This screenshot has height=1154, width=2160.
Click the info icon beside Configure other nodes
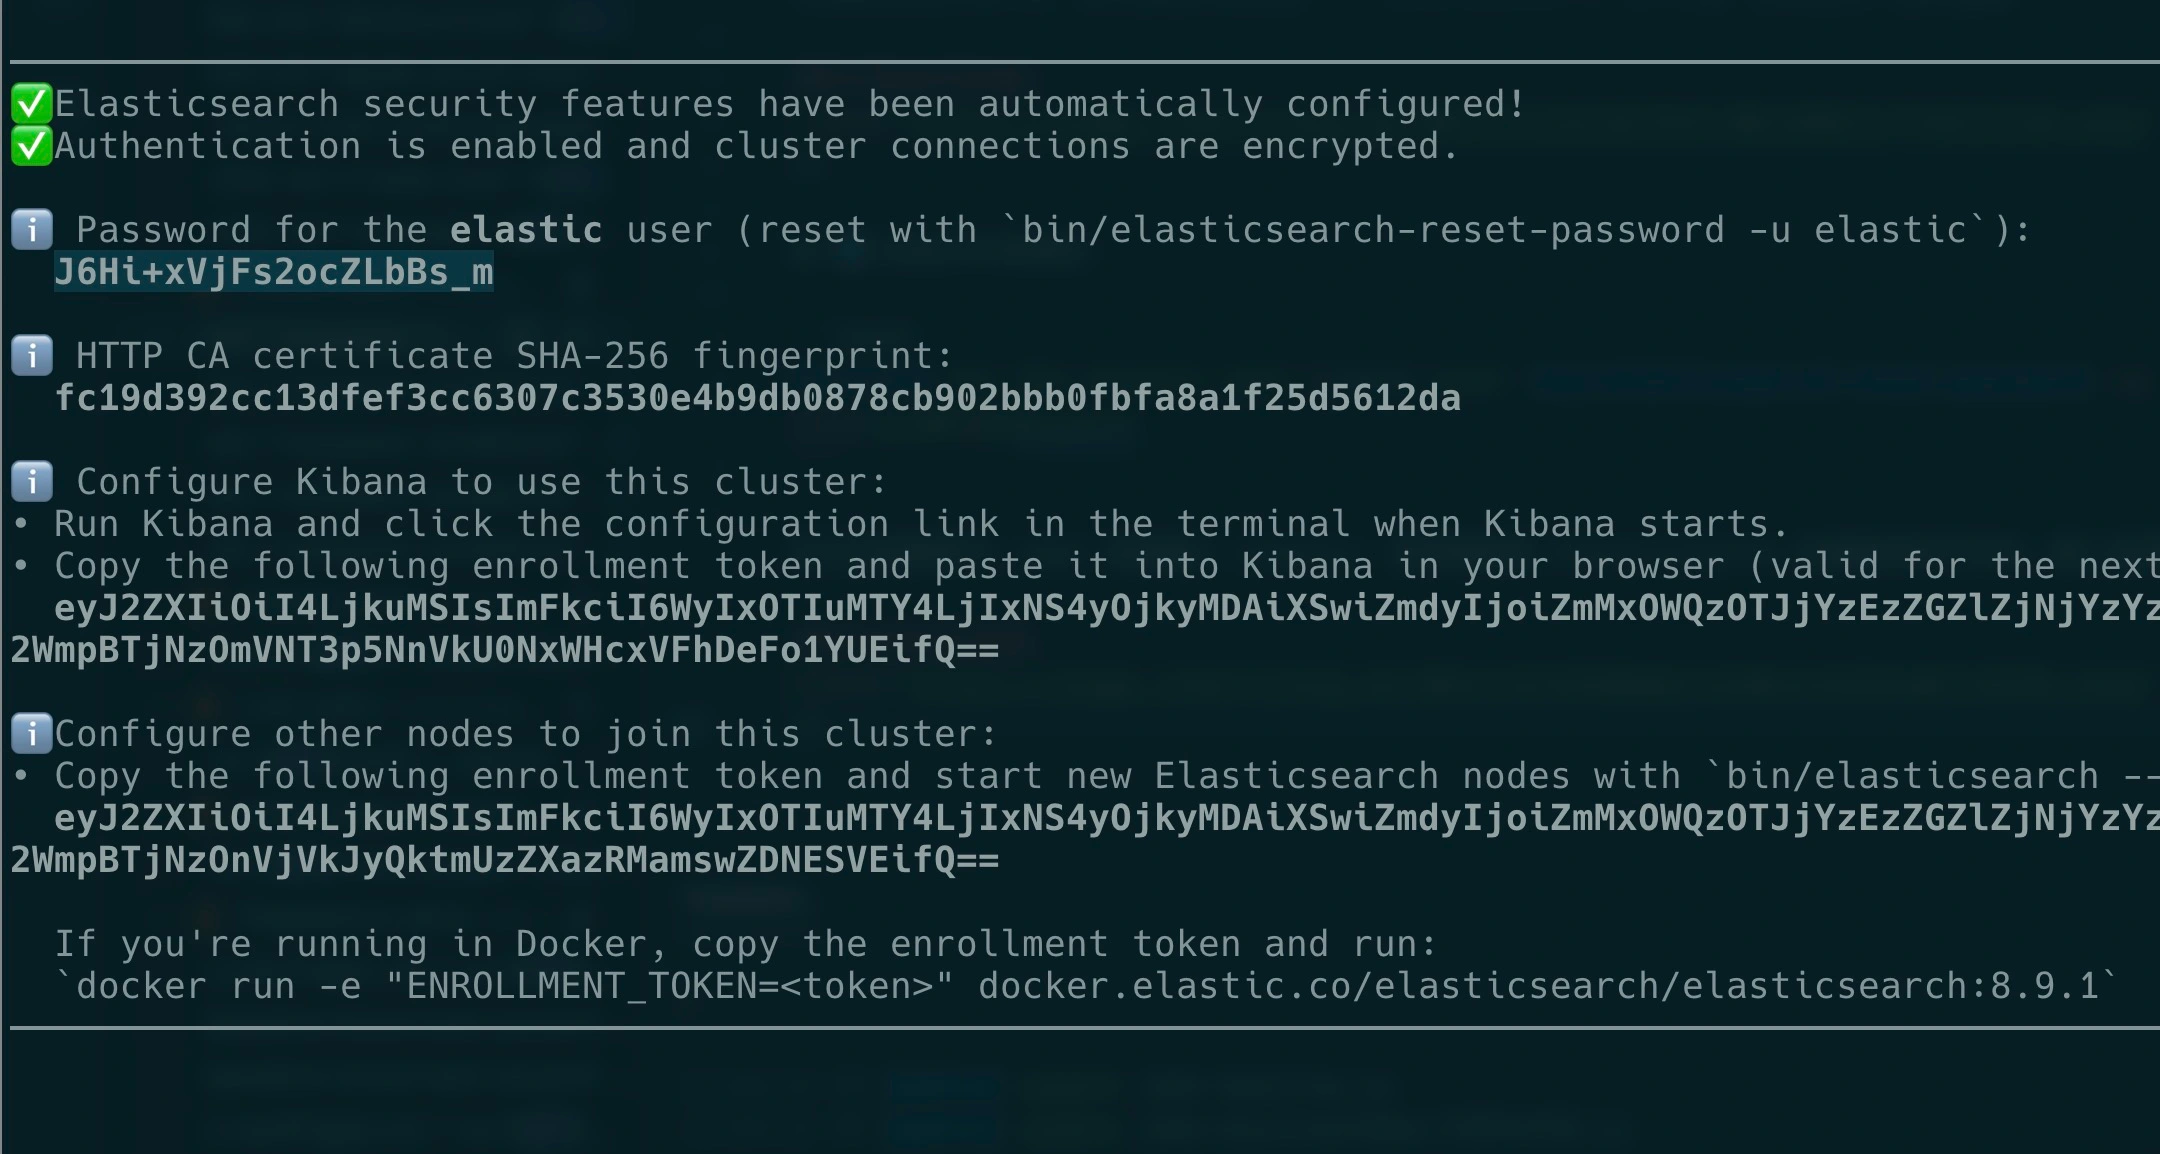tap(32, 734)
